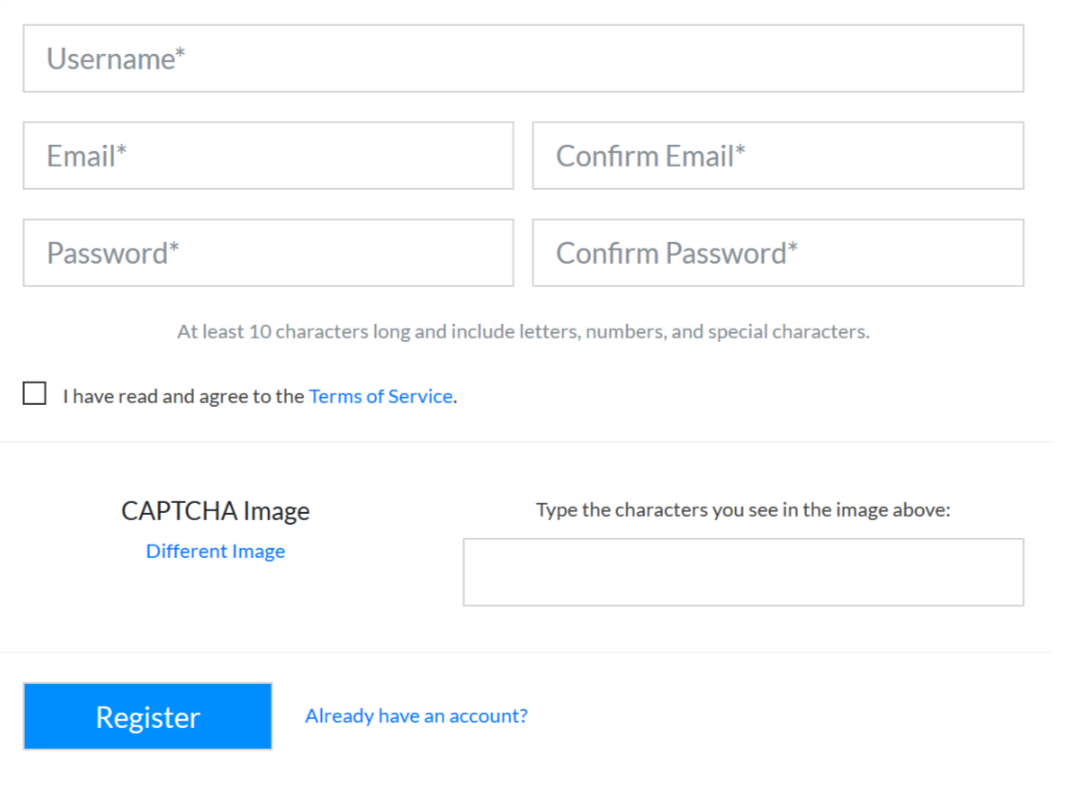
Task: Submit the form with the Register button
Action: point(147,716)
